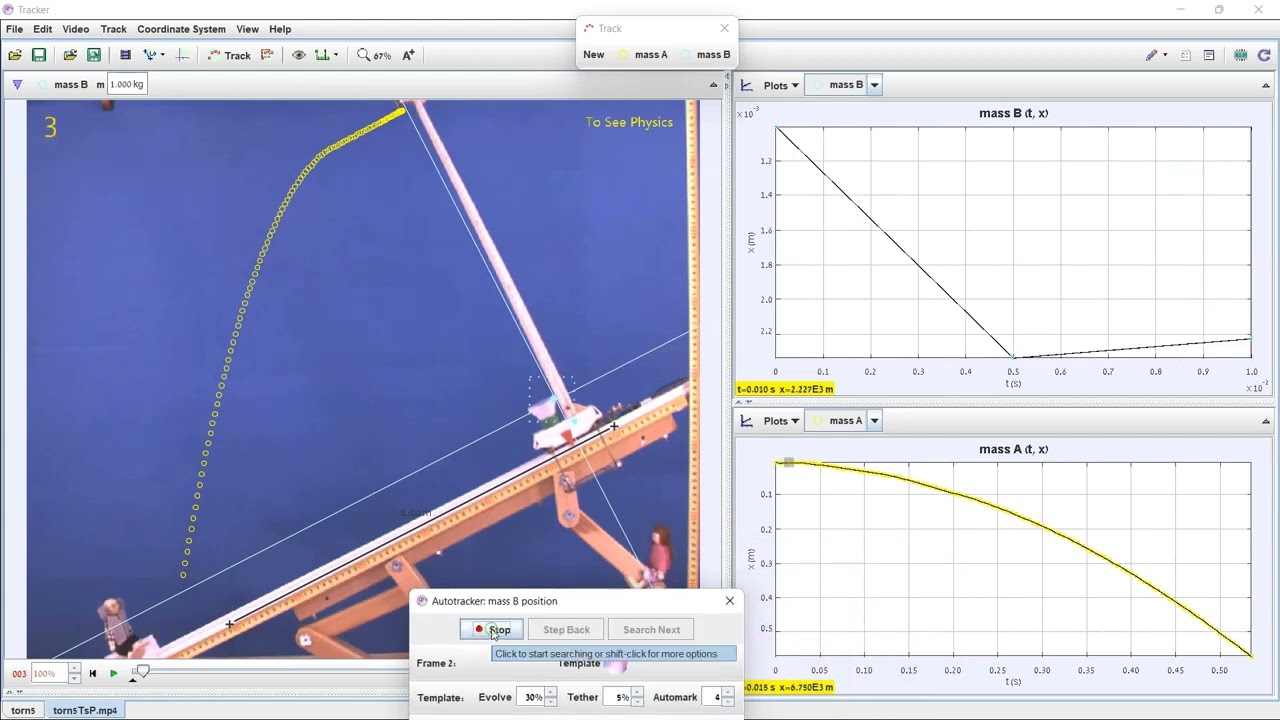The height and width of the screenshot is (720, 1280).
Task: Click top plot axes icon
Action: pos(746,85)
